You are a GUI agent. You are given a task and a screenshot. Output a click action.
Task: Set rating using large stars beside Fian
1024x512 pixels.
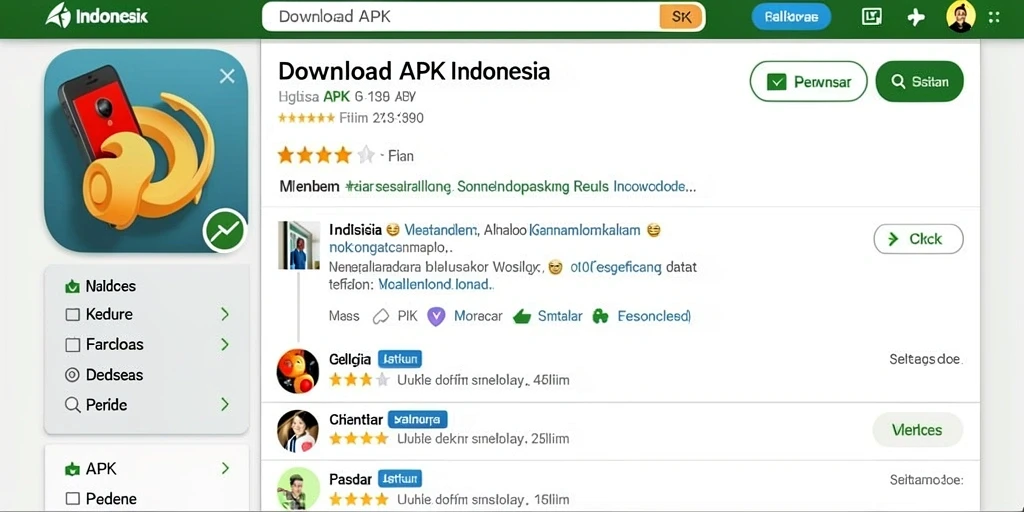[x=326, y=155]
